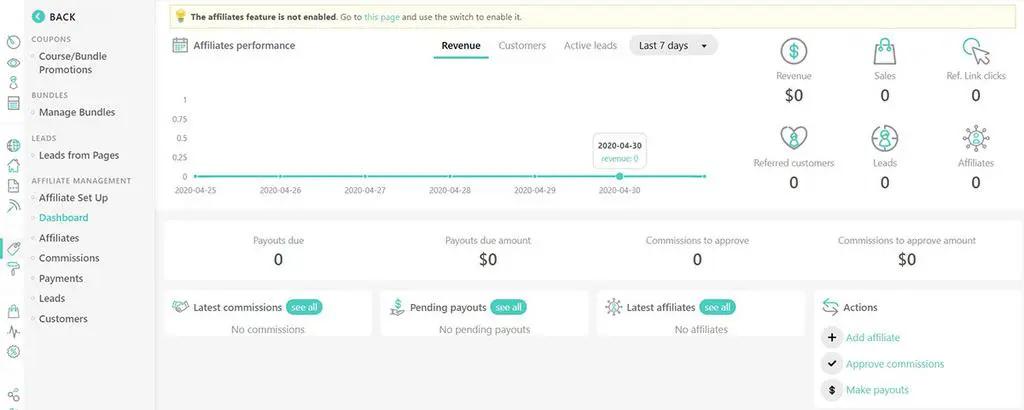Click the teal BACK arrow icon
Image resolution: width=1024 pixels, height=410 pixels.
[x=39, y=16]
